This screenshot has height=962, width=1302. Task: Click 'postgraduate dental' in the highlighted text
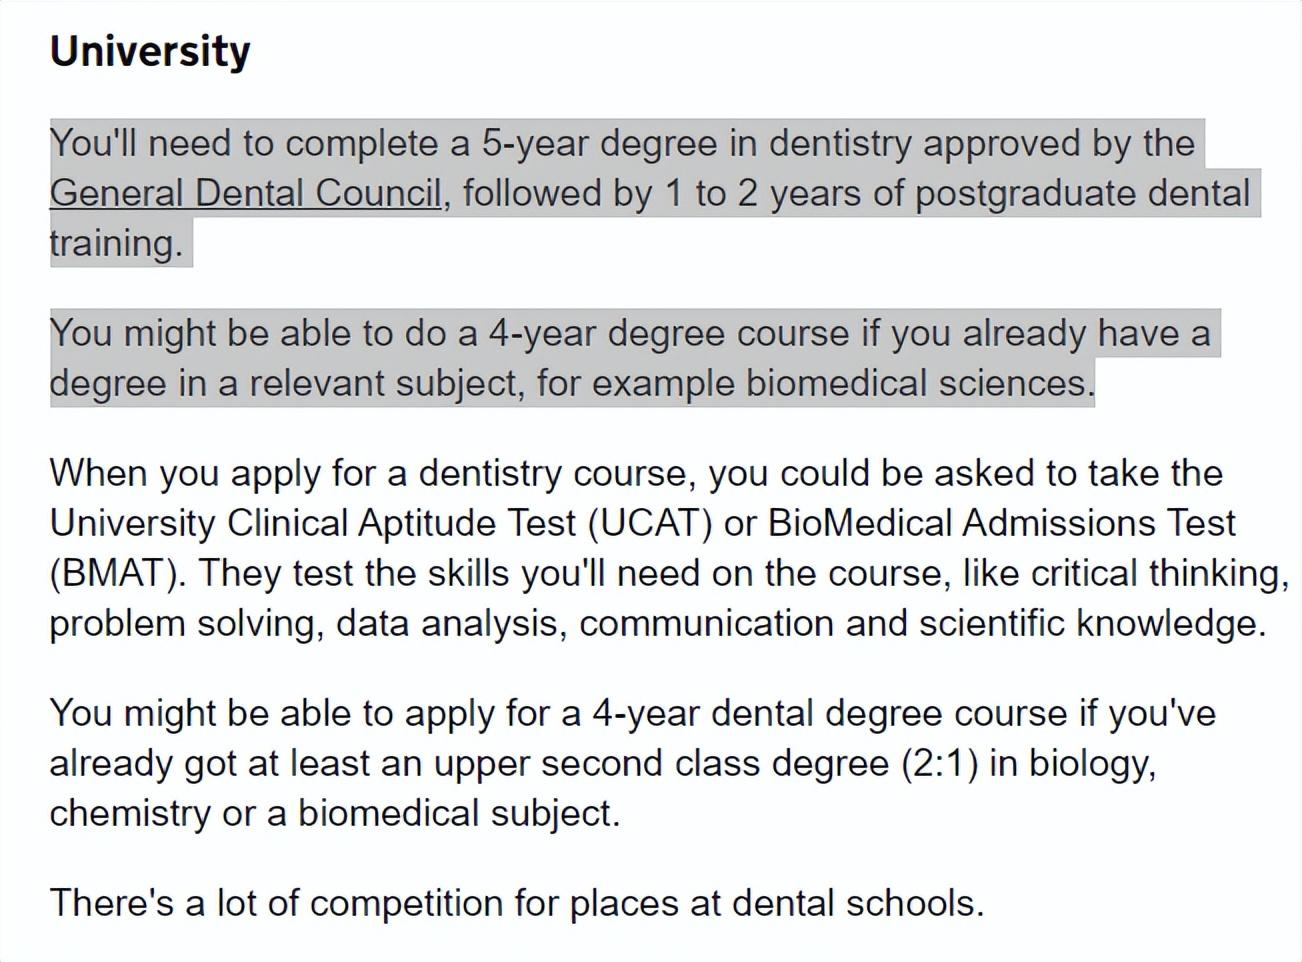pyautogui.click(x=1083, y=193)
